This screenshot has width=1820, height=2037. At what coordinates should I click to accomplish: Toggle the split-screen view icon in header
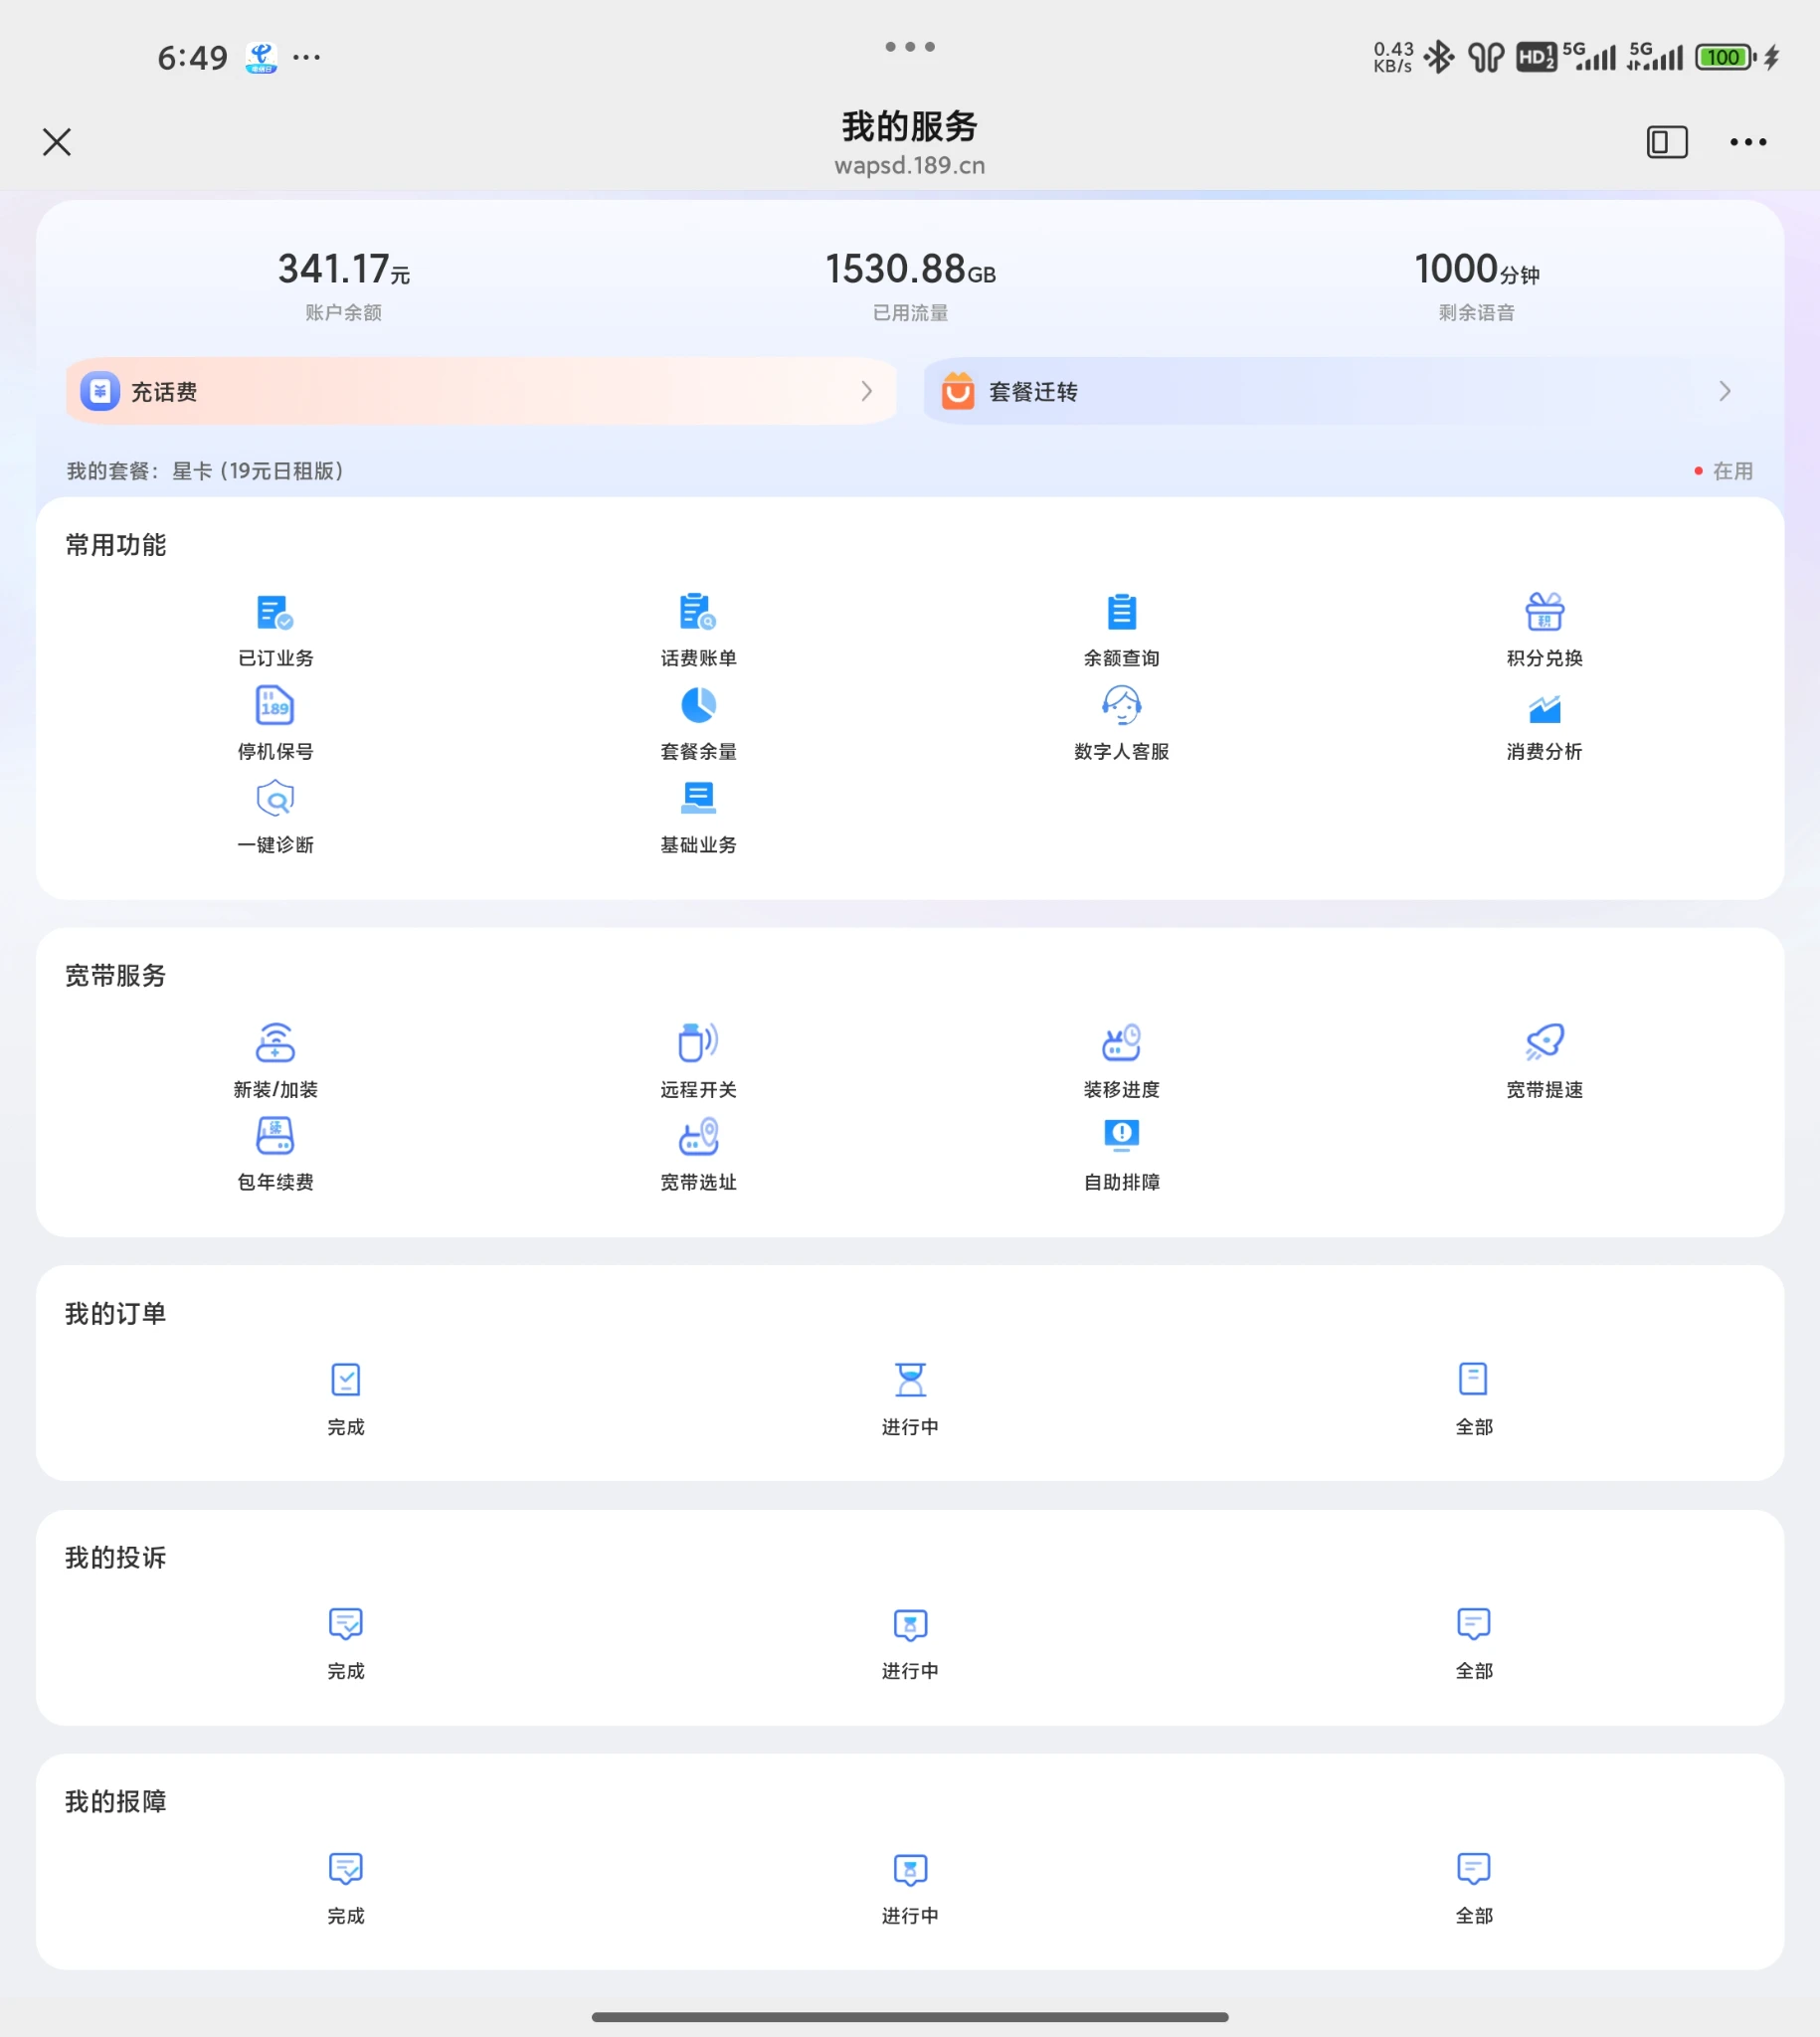(1666, 142)
